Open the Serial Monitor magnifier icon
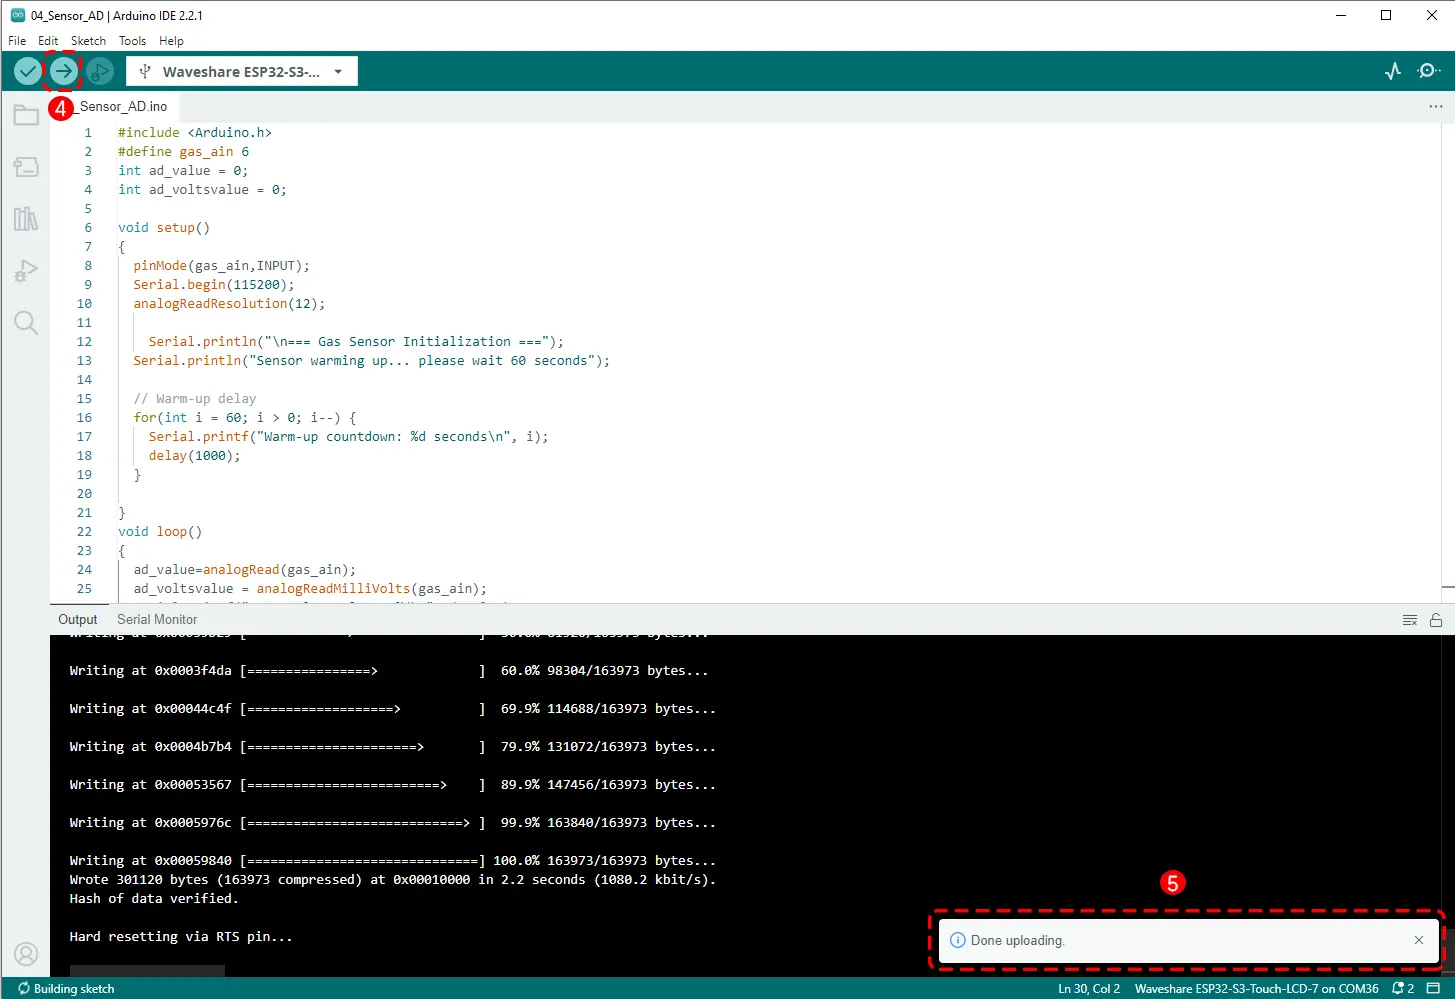 (1429, 71)
